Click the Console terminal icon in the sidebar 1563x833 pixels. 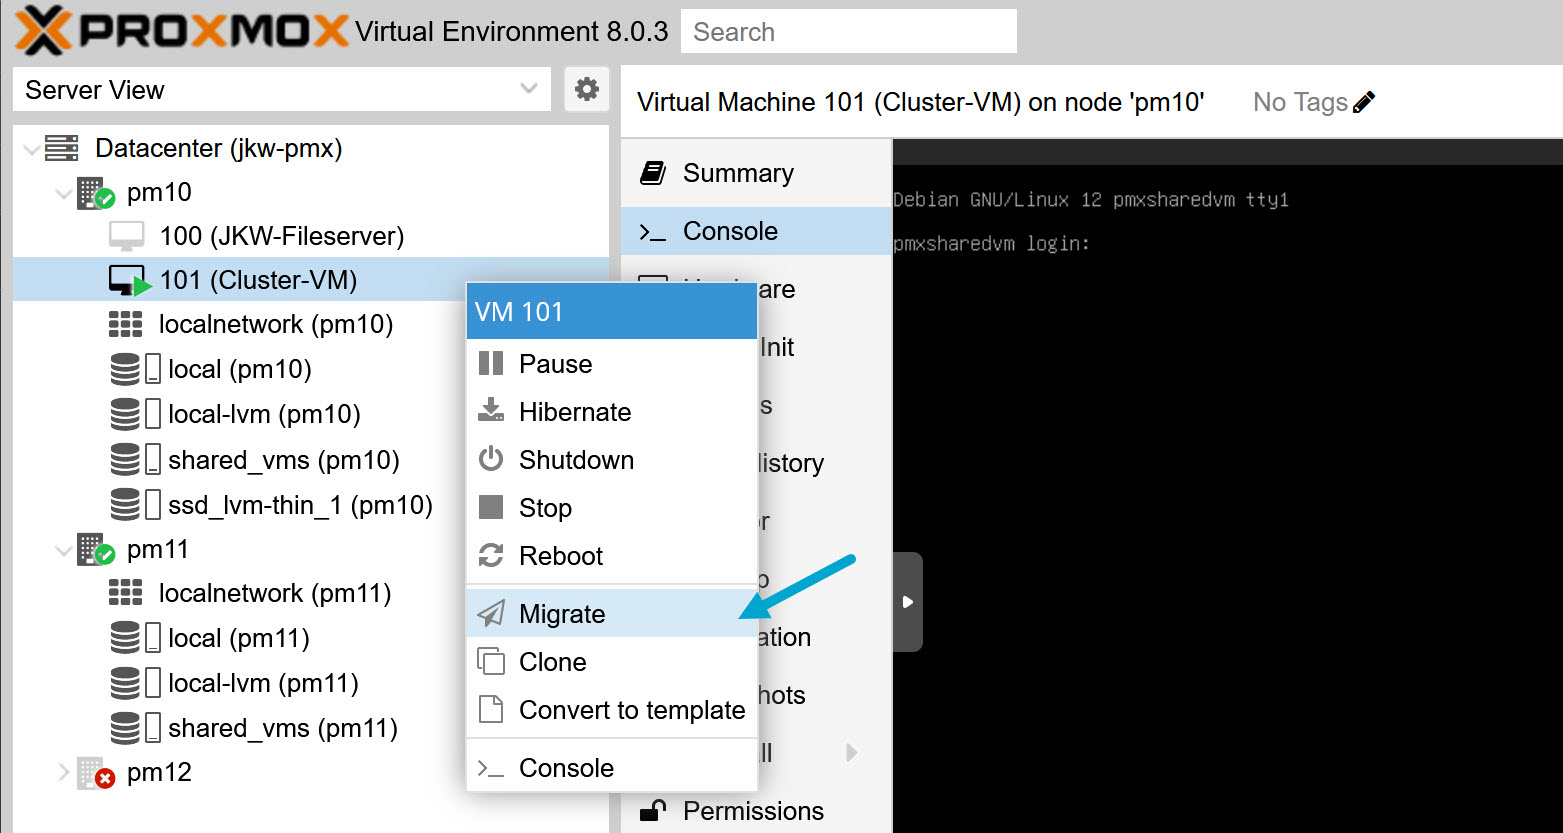654,231
